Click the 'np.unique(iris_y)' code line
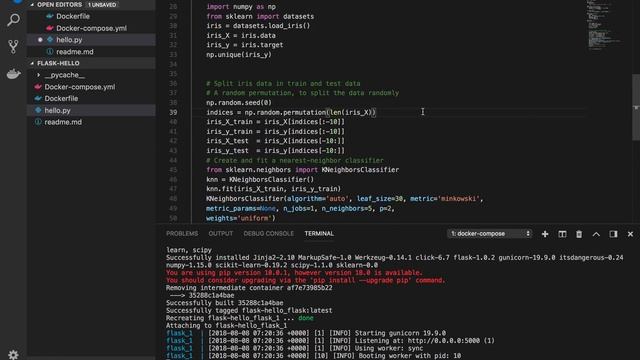The height and width of the screenshot is (360, 640). pos(239,55)
